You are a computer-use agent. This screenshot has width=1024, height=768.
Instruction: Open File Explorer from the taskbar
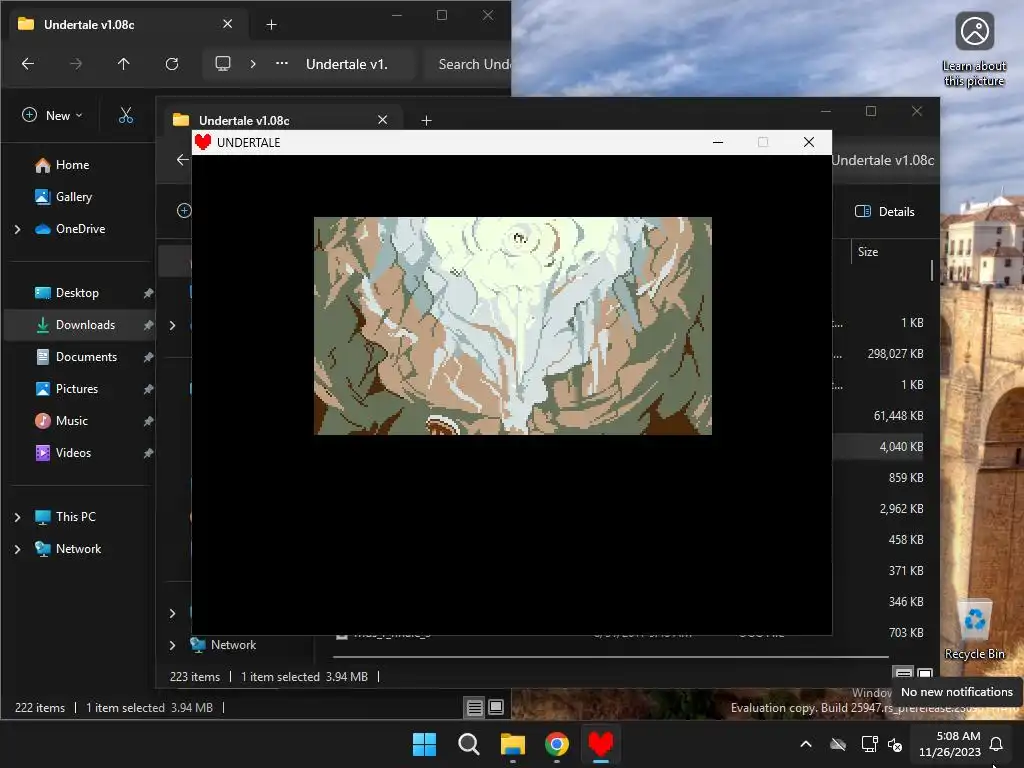pos(513,744)
